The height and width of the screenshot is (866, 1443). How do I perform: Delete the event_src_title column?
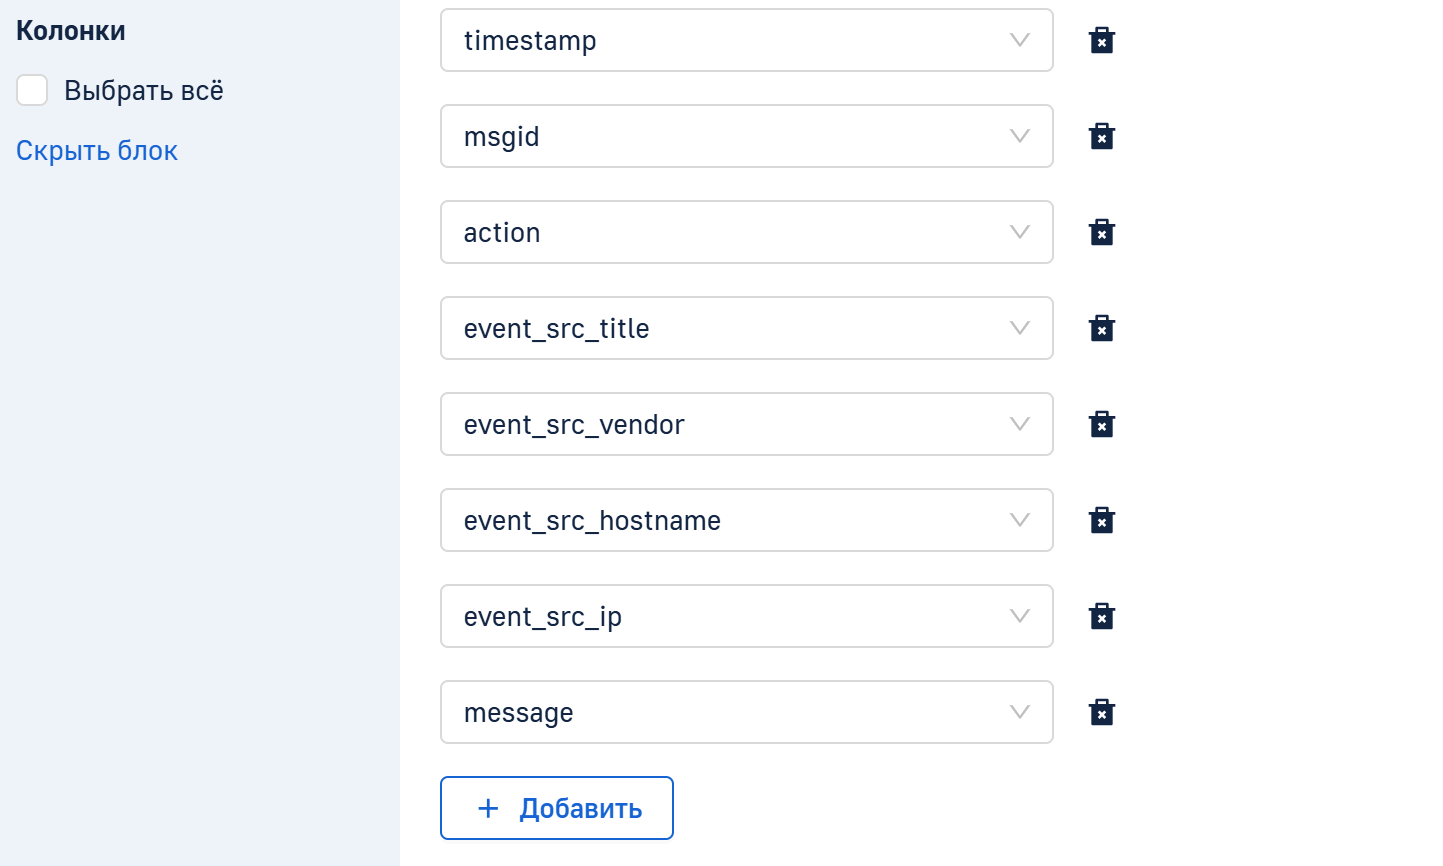[x=1101, y=328]
